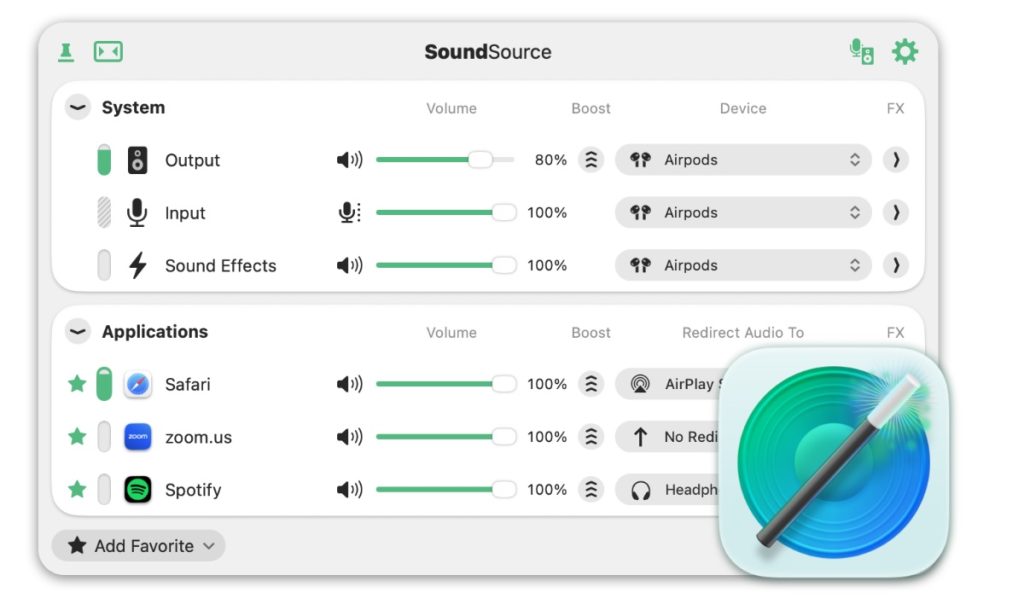Open the Add Favorite dropdown
This screenshot has height=616, width=1024.
(139, 546)
